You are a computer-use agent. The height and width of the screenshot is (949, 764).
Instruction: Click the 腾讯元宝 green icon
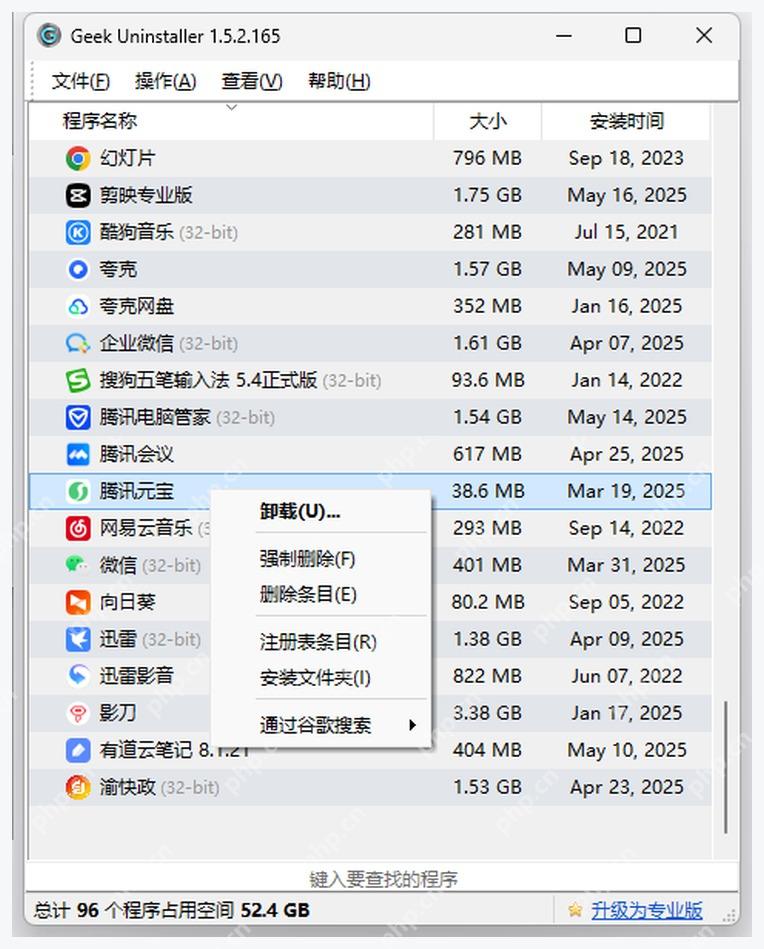tap(78, 491)
